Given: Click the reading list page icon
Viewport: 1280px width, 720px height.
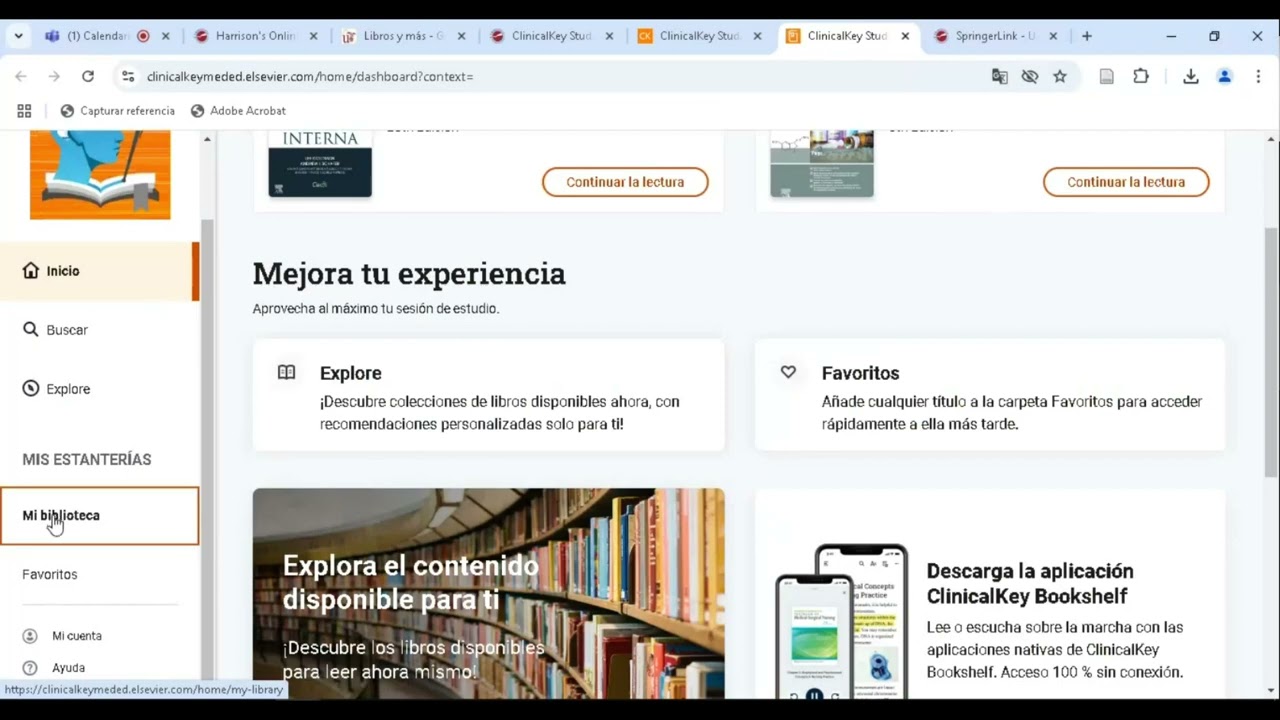Looking at the screenshot, I should tap(1106, 76).
